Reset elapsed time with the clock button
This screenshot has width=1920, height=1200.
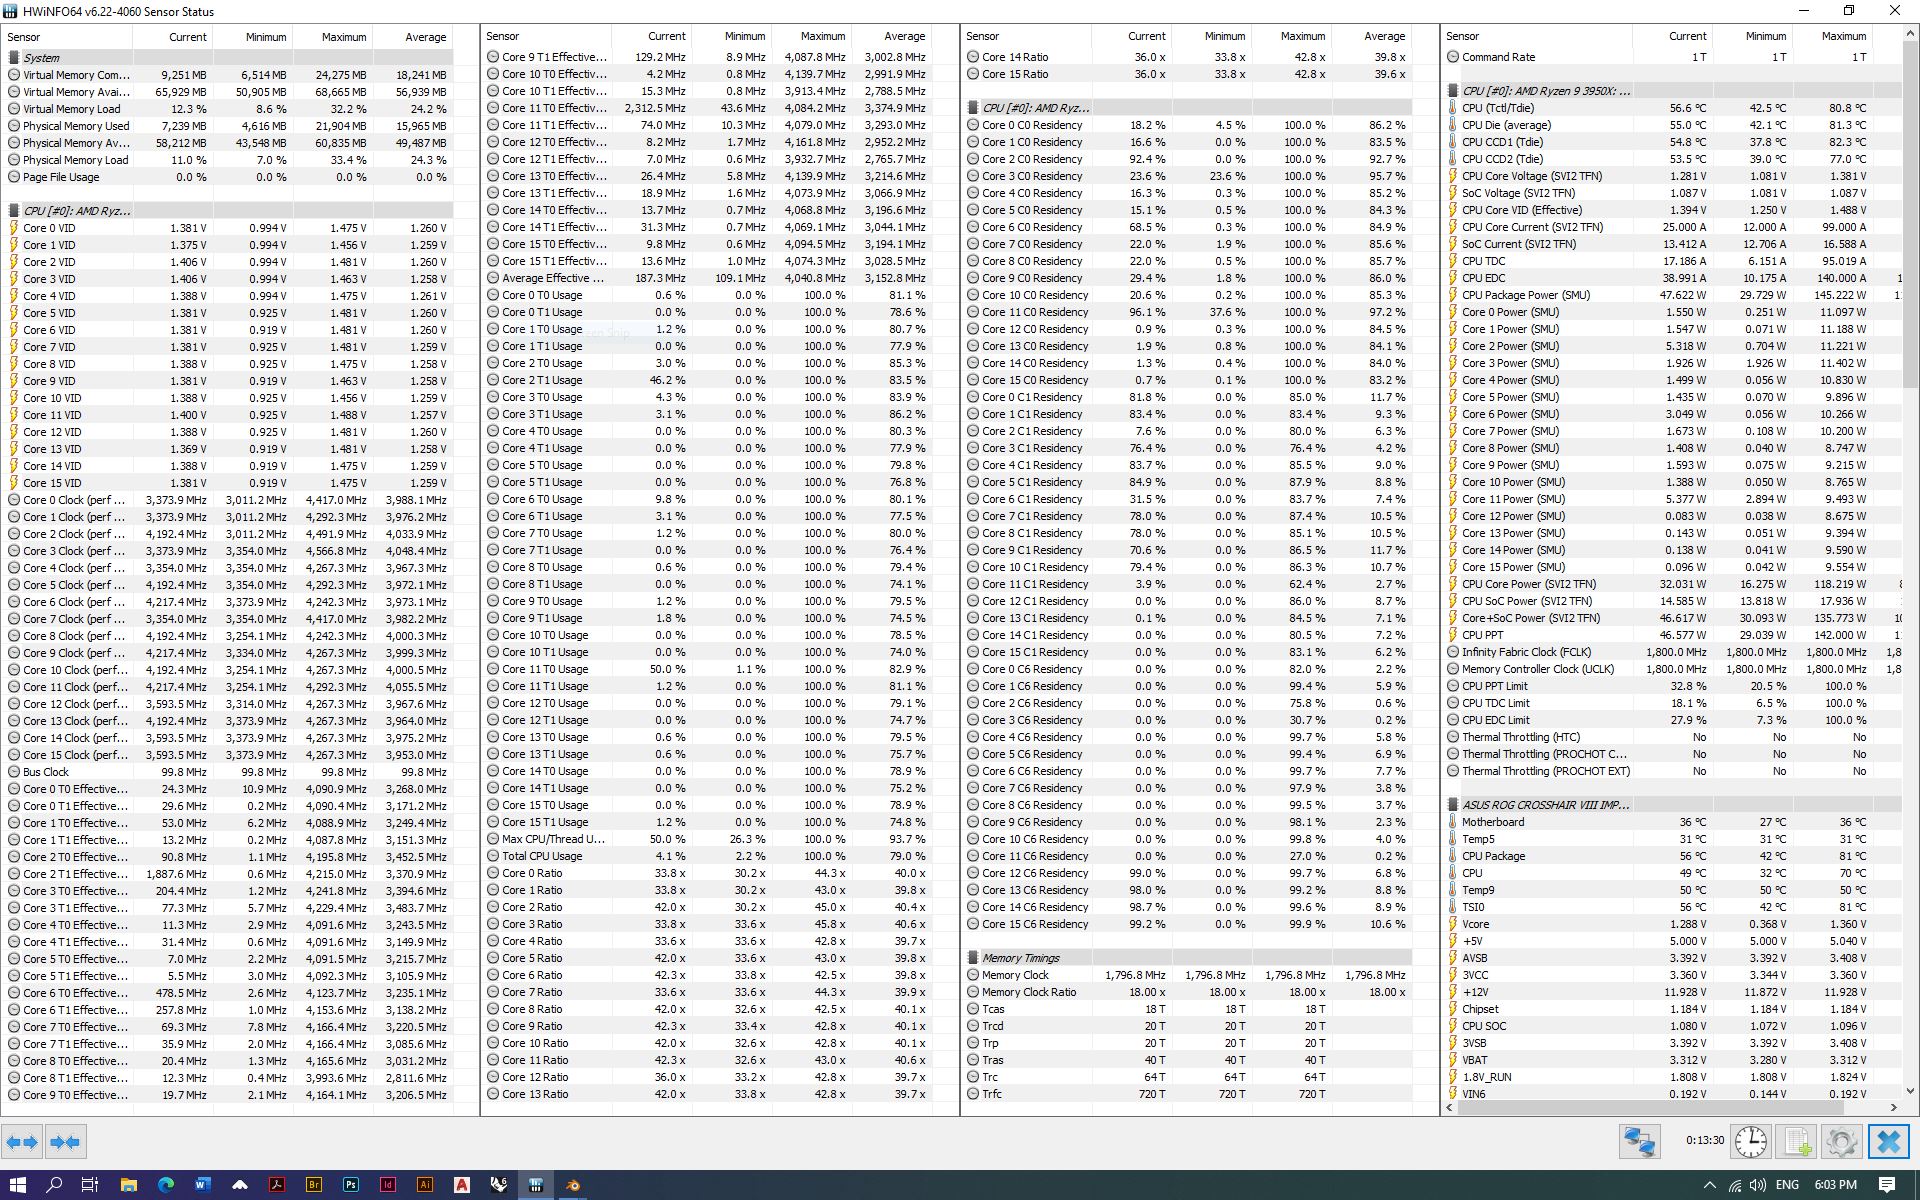coord(1750,1141)
